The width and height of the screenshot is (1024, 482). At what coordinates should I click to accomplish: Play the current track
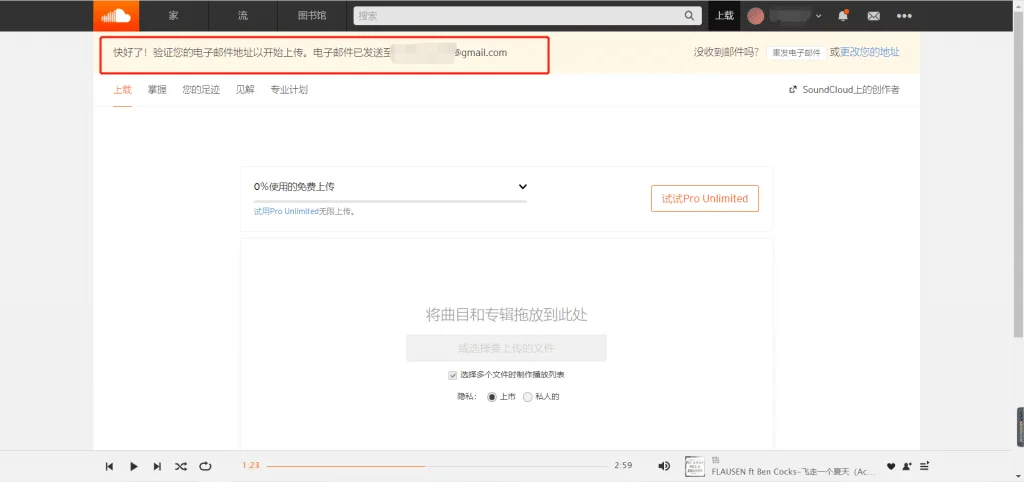pos(134,466)
